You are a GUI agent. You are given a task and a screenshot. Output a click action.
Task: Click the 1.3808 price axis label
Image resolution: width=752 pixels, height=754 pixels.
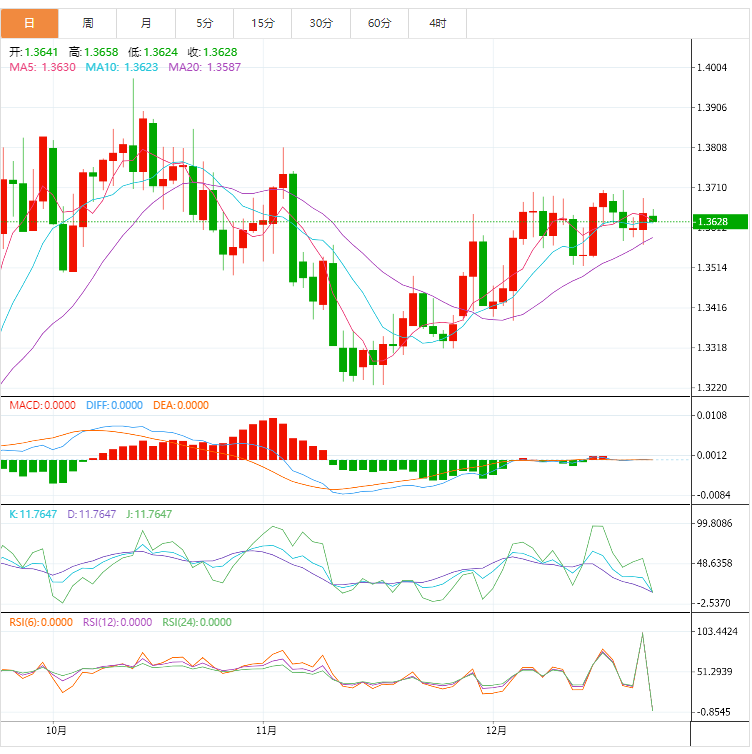[x=712, y=147]
